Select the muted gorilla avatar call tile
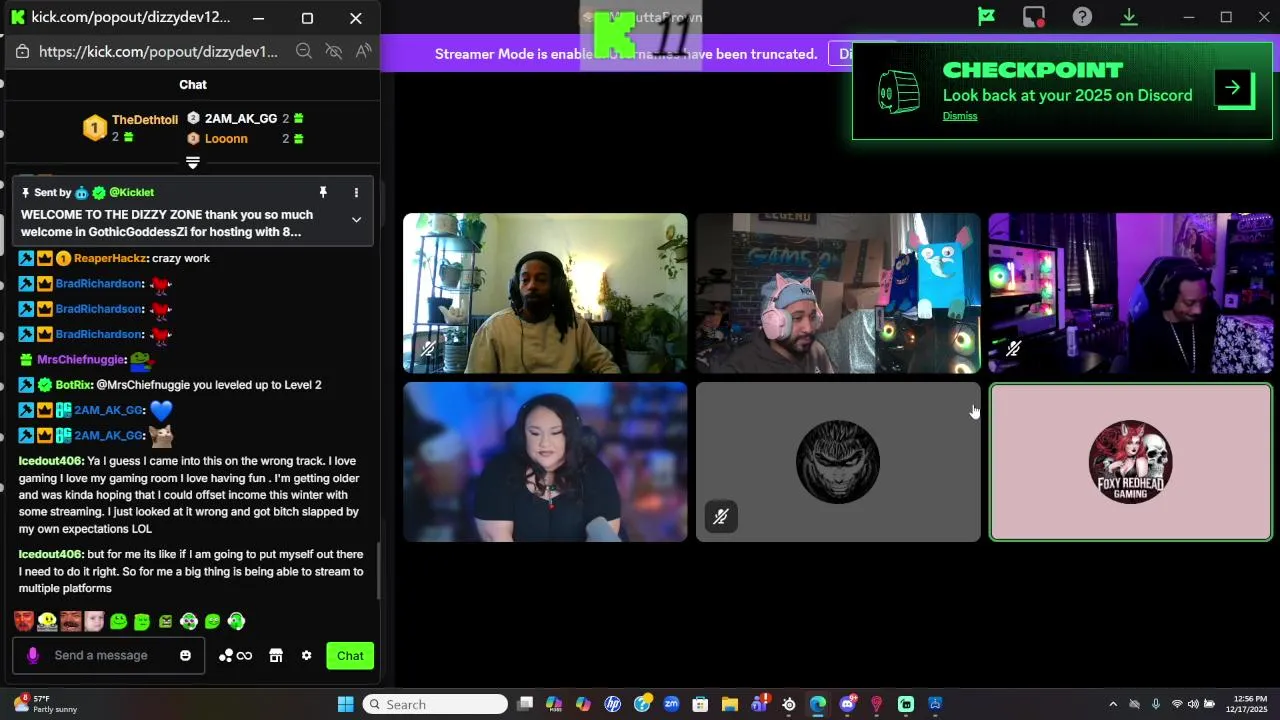 click(838, 462)
